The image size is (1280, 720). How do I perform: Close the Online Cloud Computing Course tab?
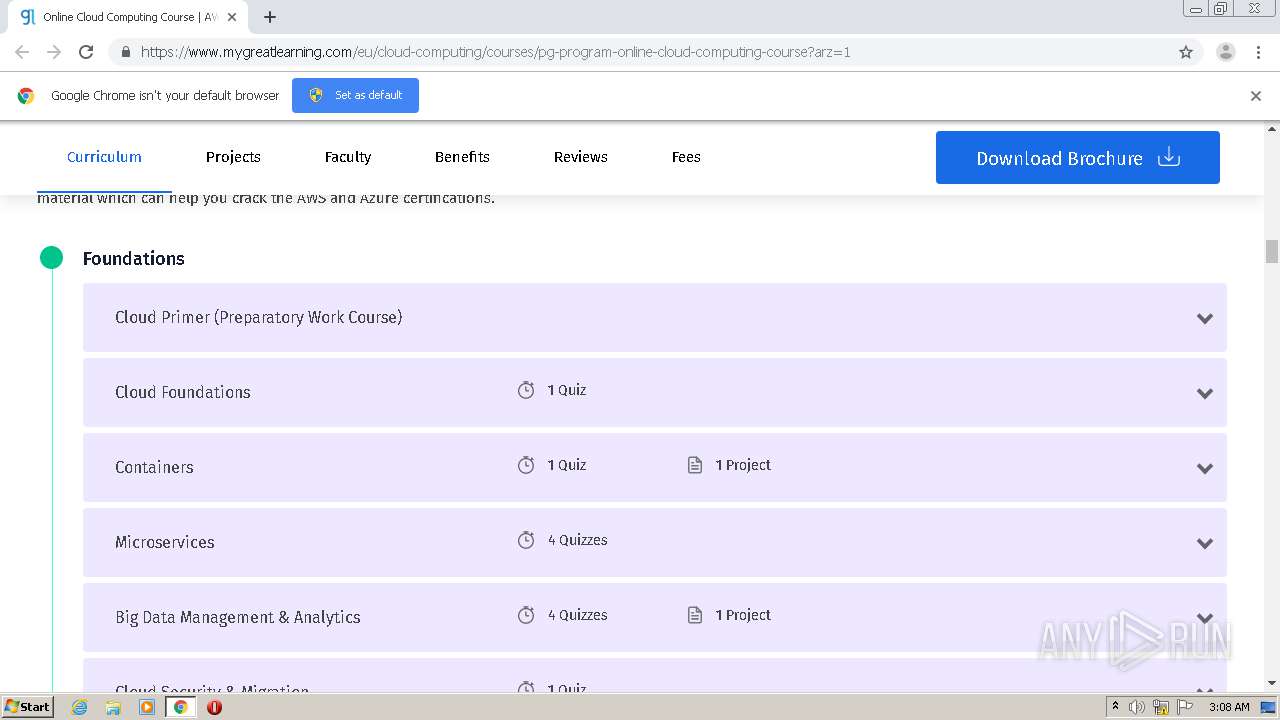pyautogui.click(x=232, y=17)
